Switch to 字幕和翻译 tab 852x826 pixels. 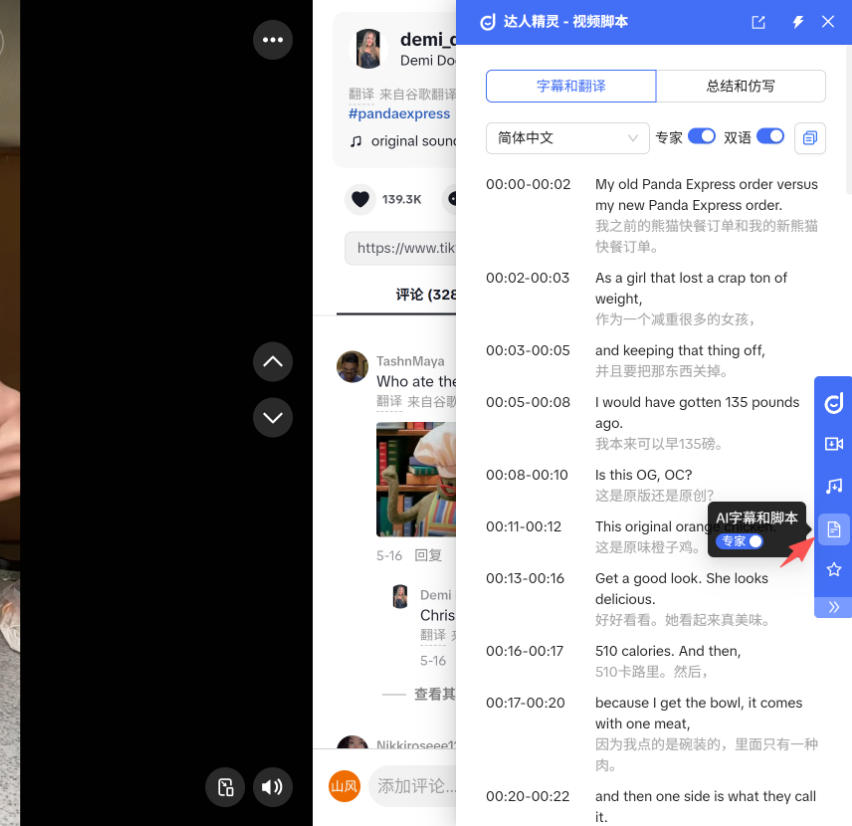click(571, 86)
